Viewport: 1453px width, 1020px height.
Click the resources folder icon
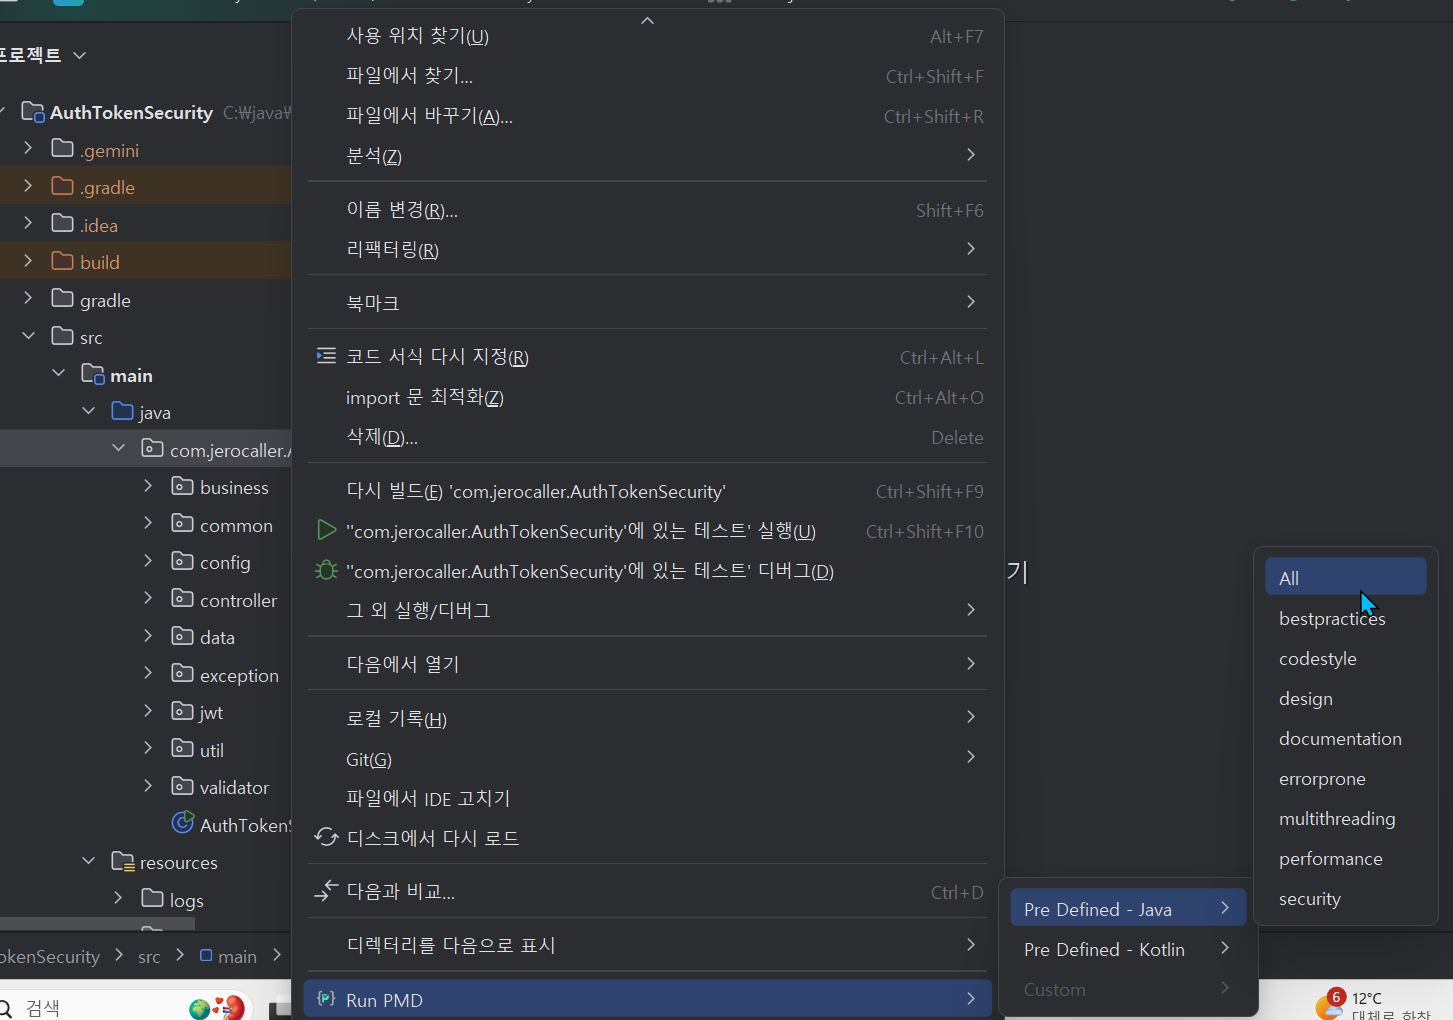click(123, 861)
